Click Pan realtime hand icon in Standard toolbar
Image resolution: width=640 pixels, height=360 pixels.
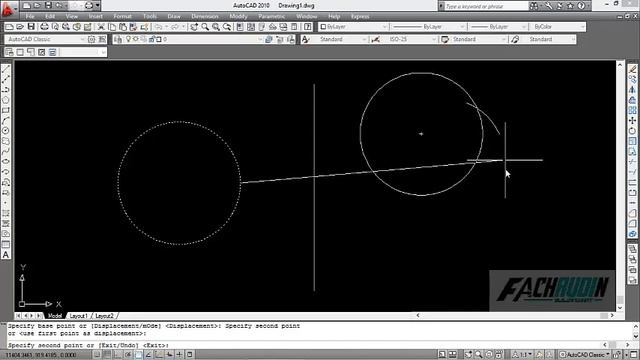(x=194, y=27)
